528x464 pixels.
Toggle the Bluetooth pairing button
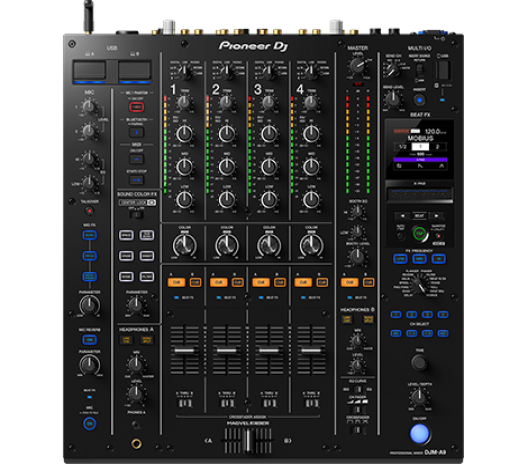[x=136, y=132]
